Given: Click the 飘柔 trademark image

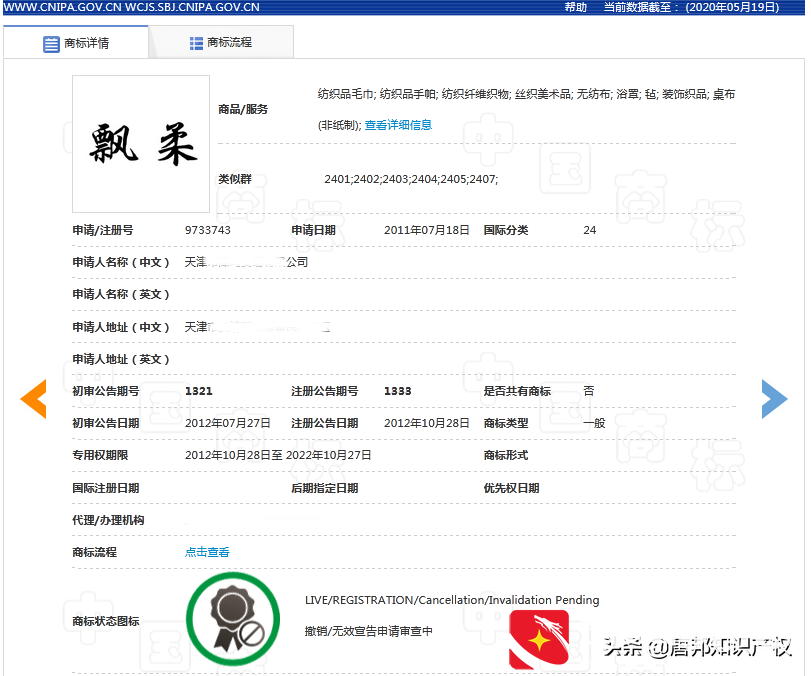Looking at the screenshot, I should pos(141,144).
